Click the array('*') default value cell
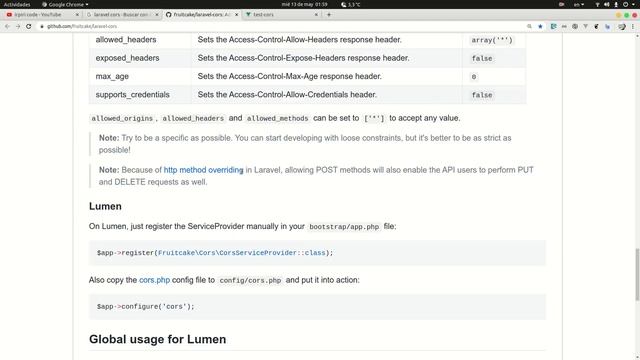This screenshot has height=360, width=640. click(494, 40)
